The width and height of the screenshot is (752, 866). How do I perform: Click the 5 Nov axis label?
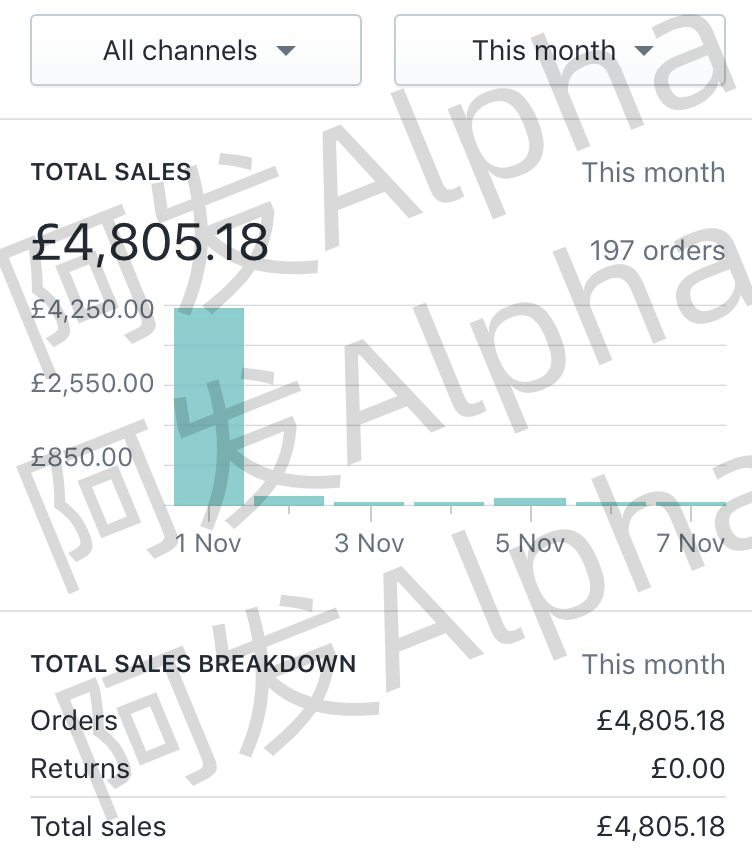[x=529, y=543]
